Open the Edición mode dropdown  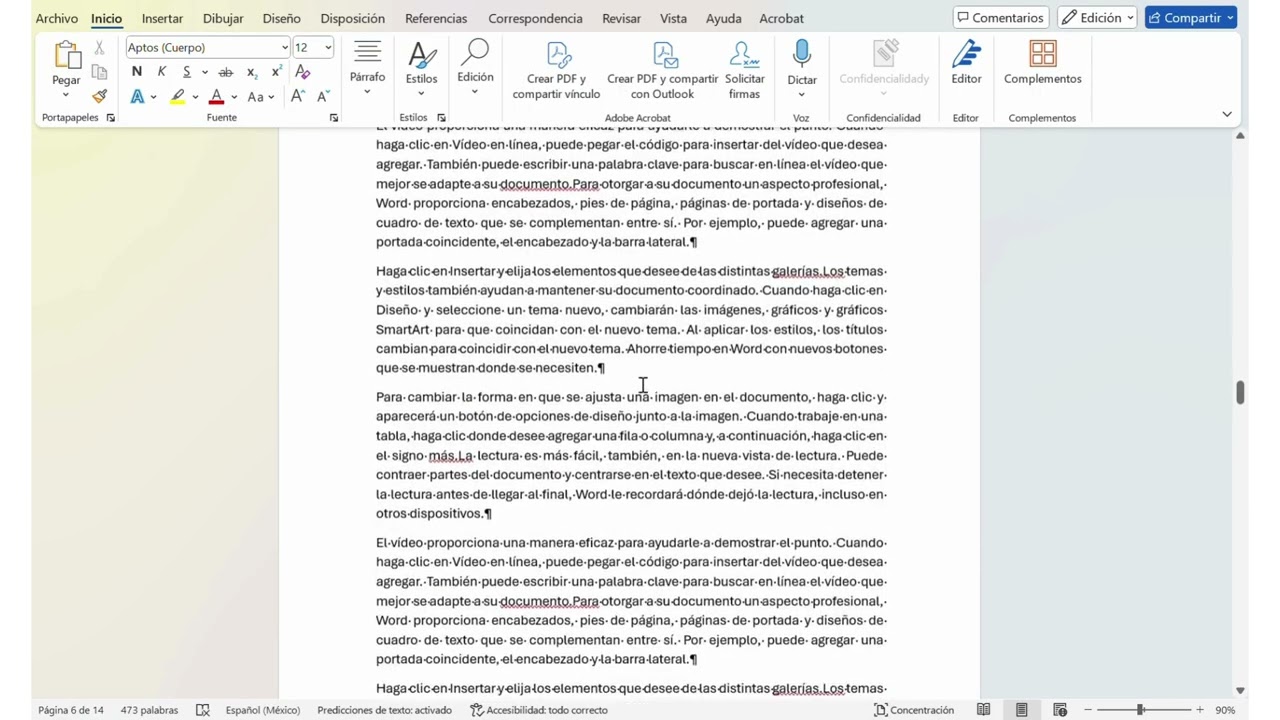(x=1097, y=18)
